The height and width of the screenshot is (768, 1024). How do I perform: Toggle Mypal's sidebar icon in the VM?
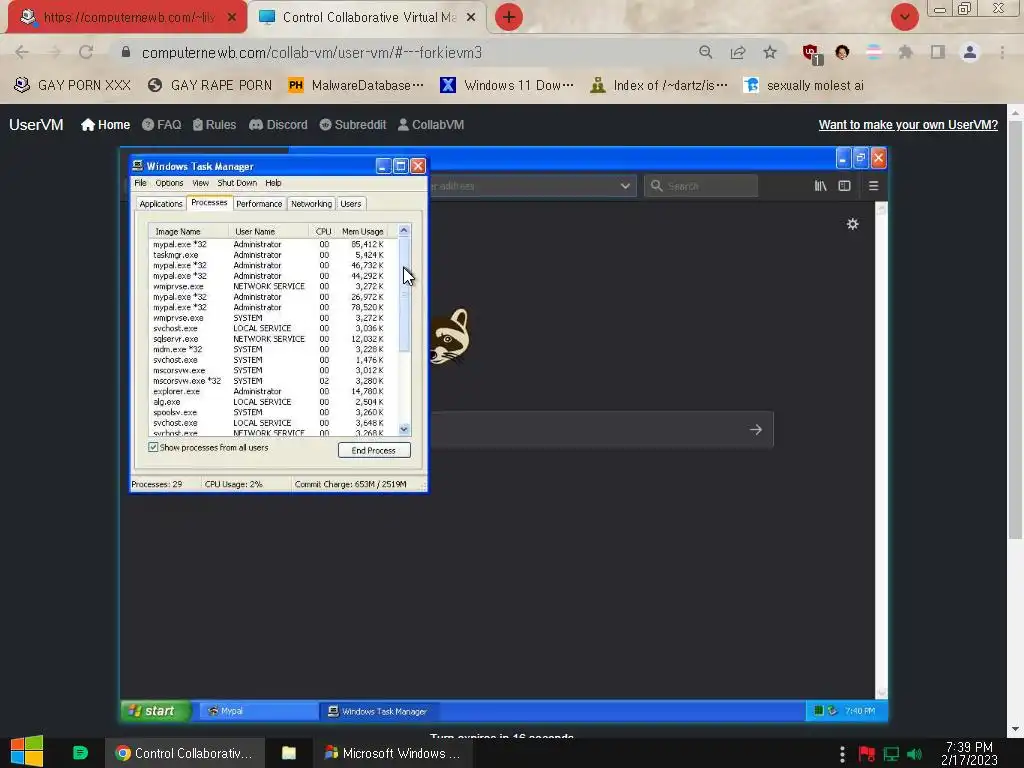click(x=844, y=186)
